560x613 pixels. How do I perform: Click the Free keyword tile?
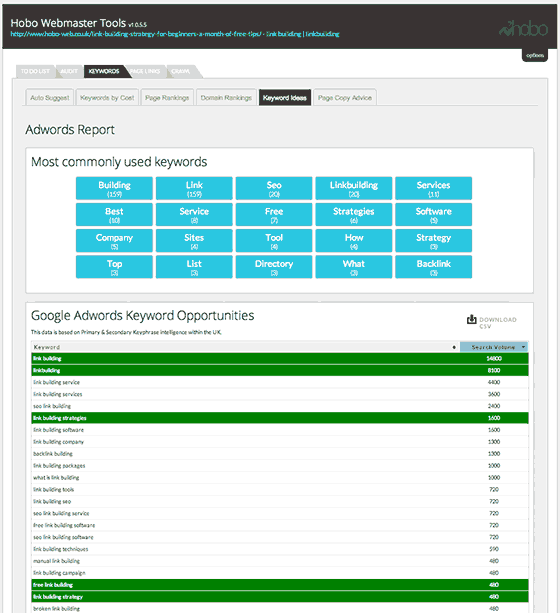[274, 214]
